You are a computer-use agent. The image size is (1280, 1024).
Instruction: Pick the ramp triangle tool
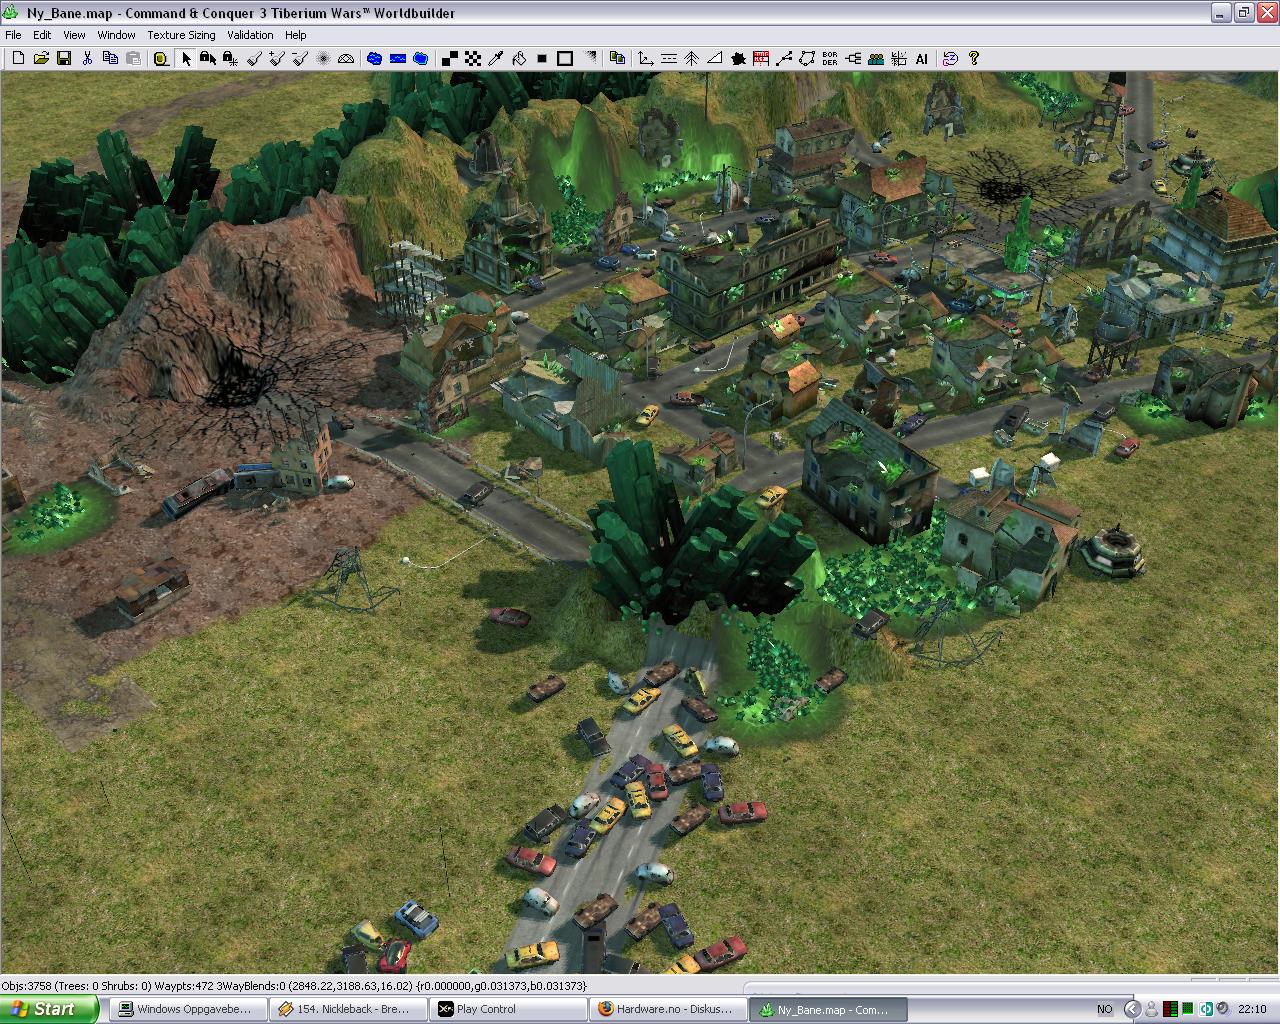click(x=715, y=58)
